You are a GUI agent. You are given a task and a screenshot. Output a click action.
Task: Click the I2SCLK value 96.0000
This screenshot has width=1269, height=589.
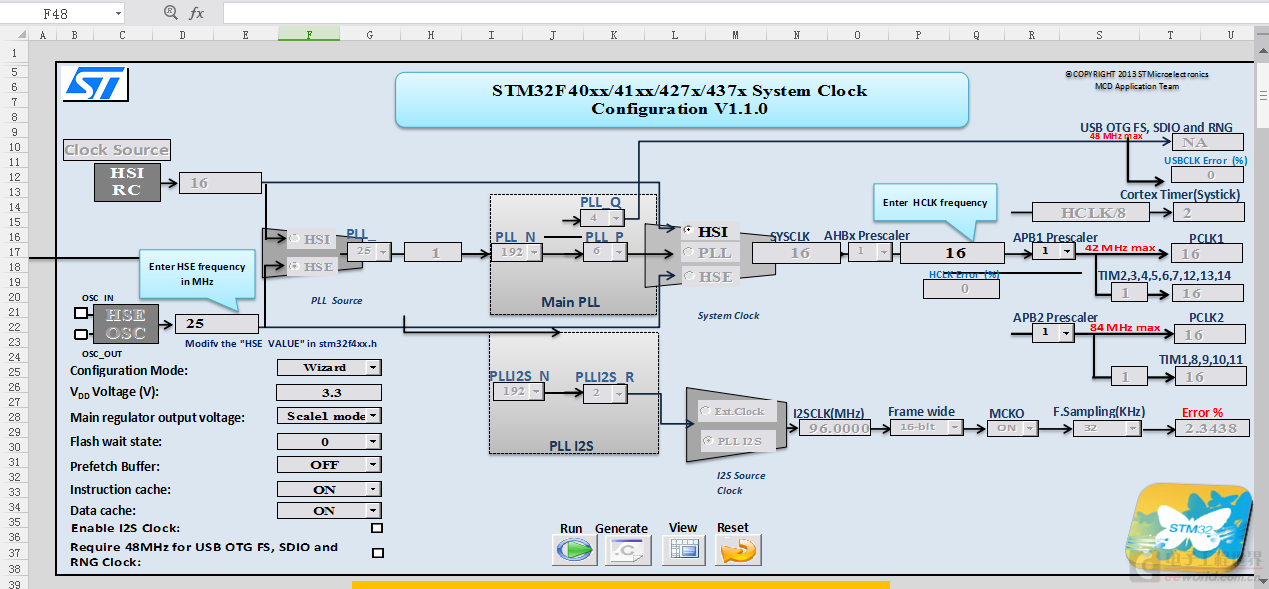[x=835, y=428]
